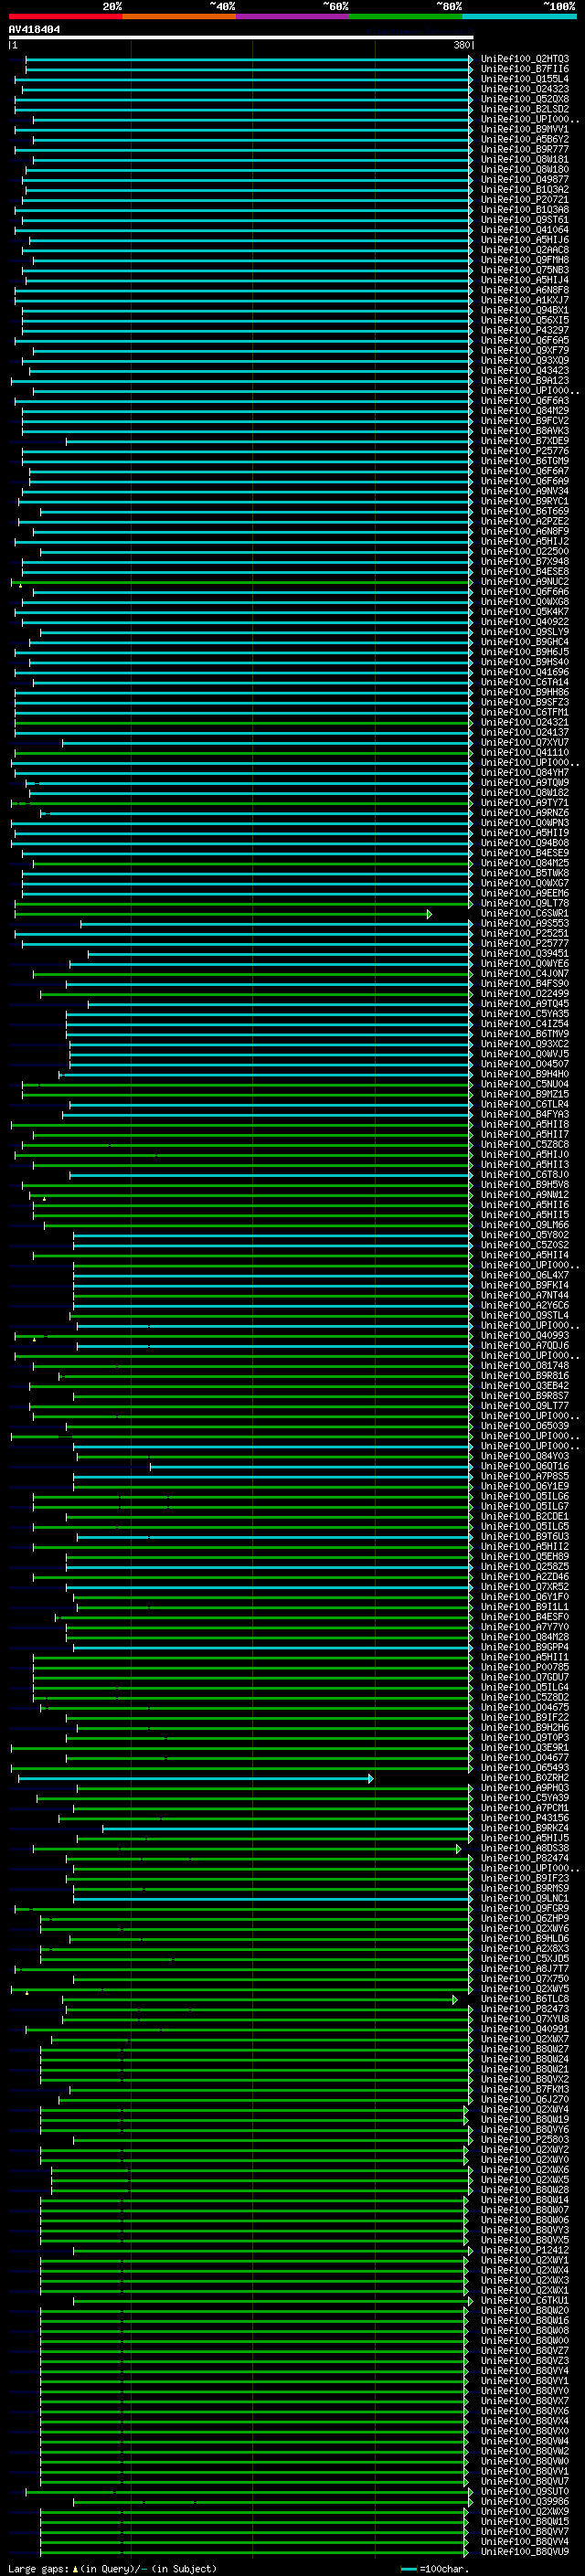Open hit UniRef100_Q155L4
585x2576 pixels.
point(525,79)
